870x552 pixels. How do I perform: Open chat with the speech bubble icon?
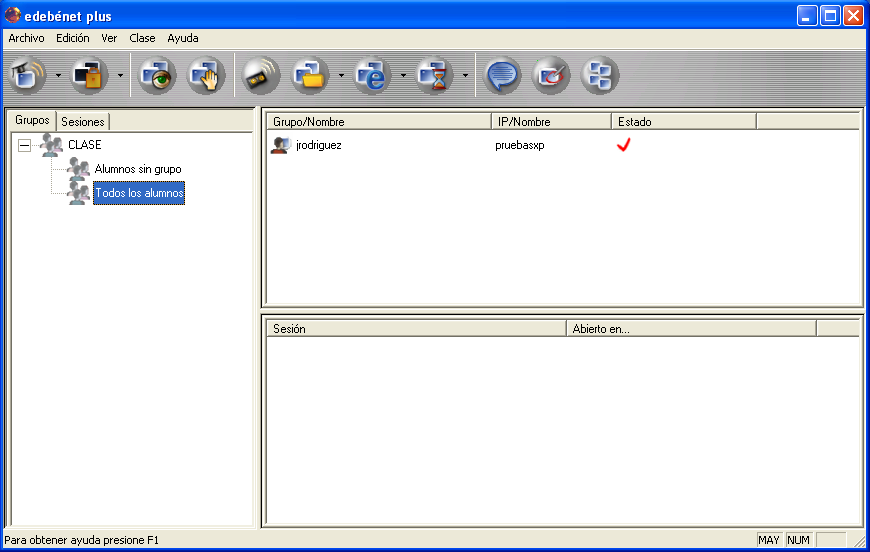pyautogui.click(x=502, y=76)
